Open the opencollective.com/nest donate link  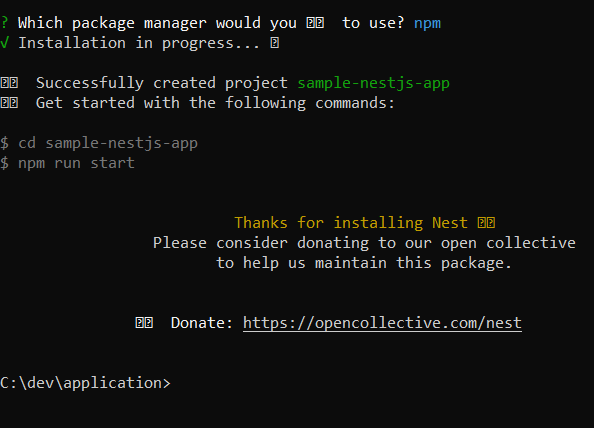(382, 323)
